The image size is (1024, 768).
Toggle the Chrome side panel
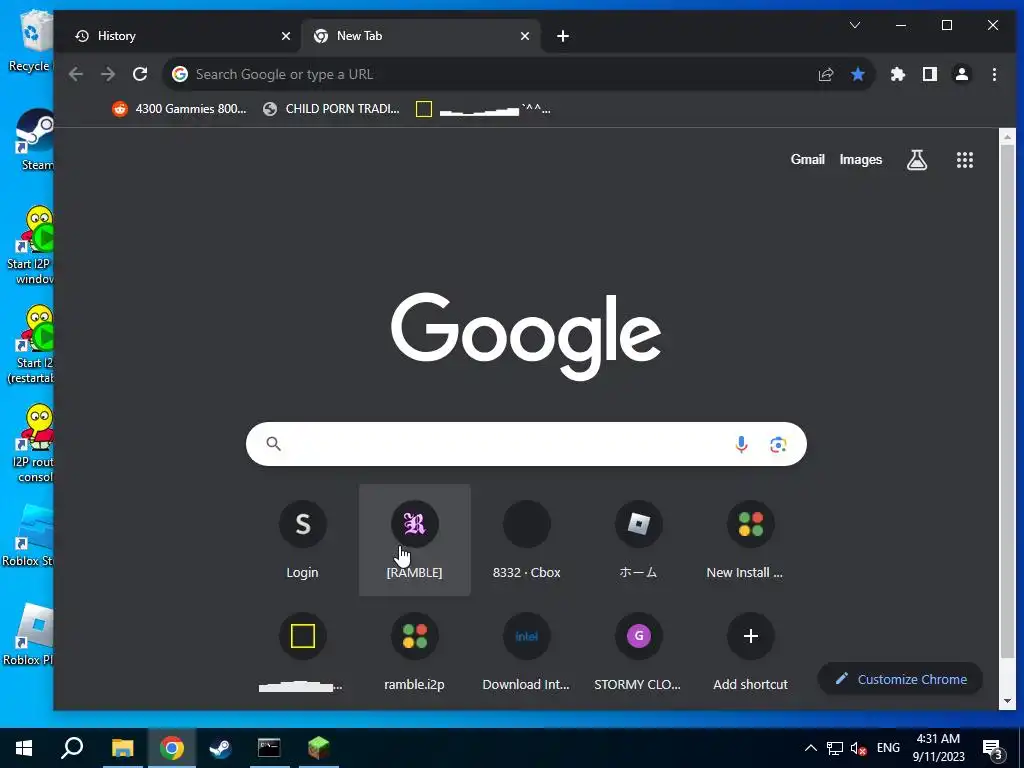click(x=930, y=74)
